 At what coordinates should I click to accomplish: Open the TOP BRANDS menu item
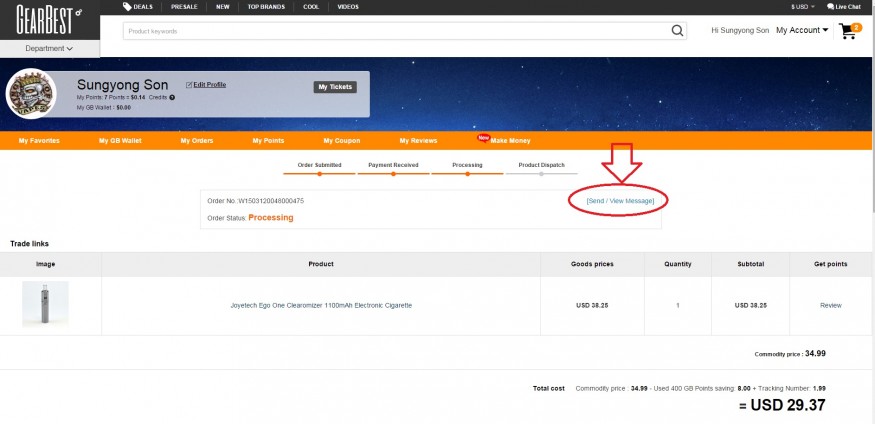tap(266, 7)
